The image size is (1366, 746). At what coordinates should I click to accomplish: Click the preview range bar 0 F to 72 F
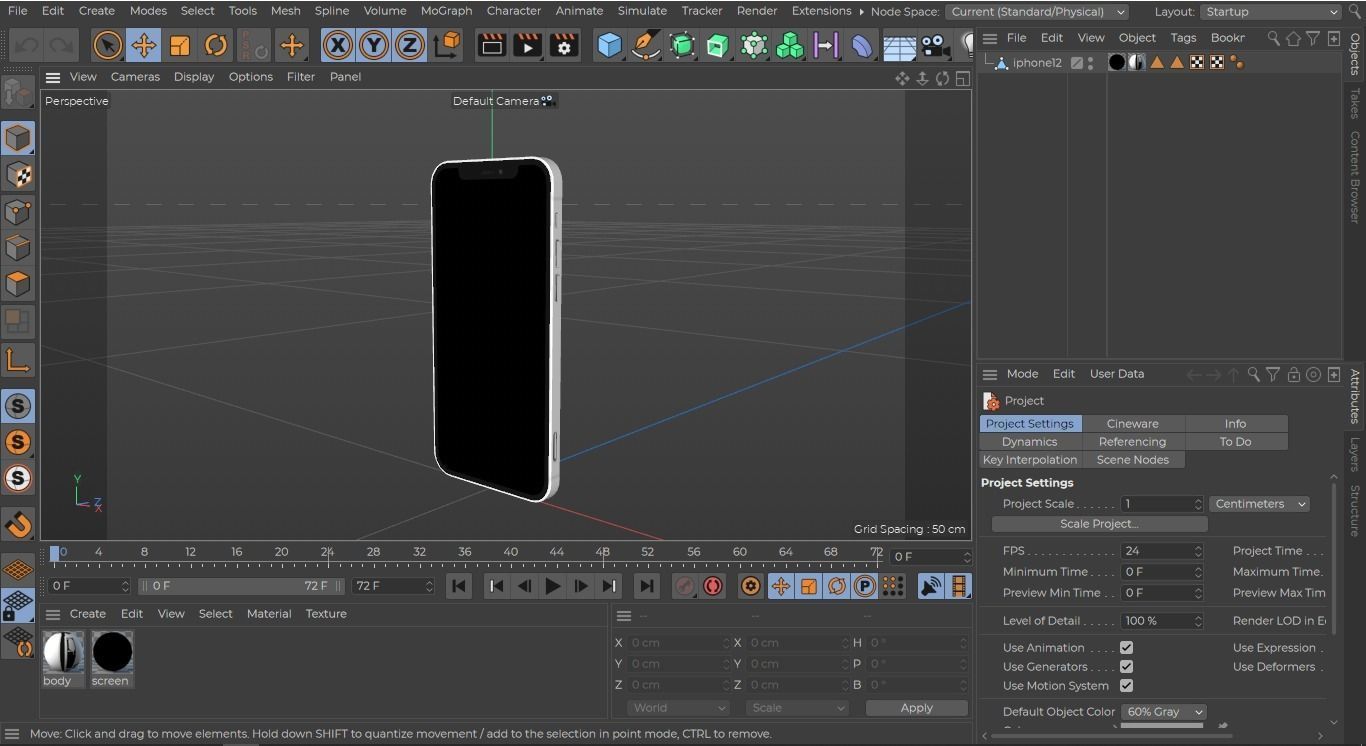point(240,586)
